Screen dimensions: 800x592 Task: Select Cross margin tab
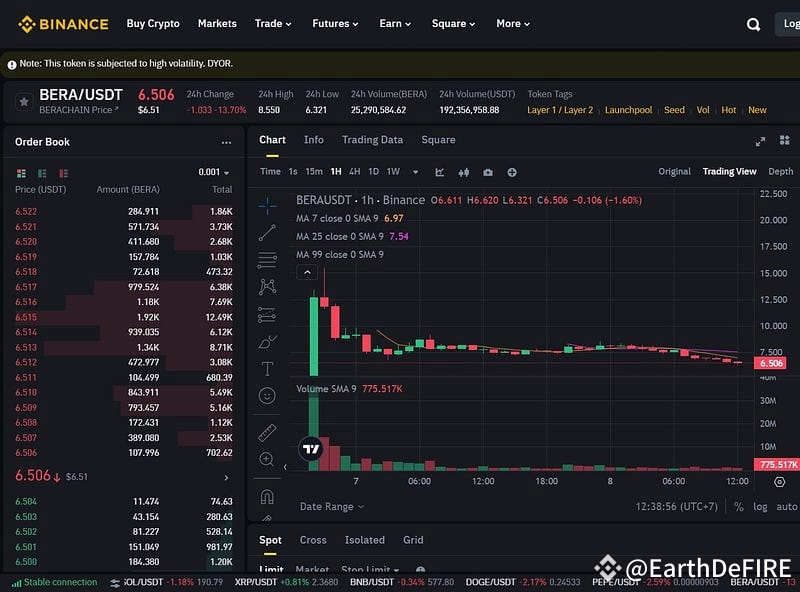click(x=313, y=540)
